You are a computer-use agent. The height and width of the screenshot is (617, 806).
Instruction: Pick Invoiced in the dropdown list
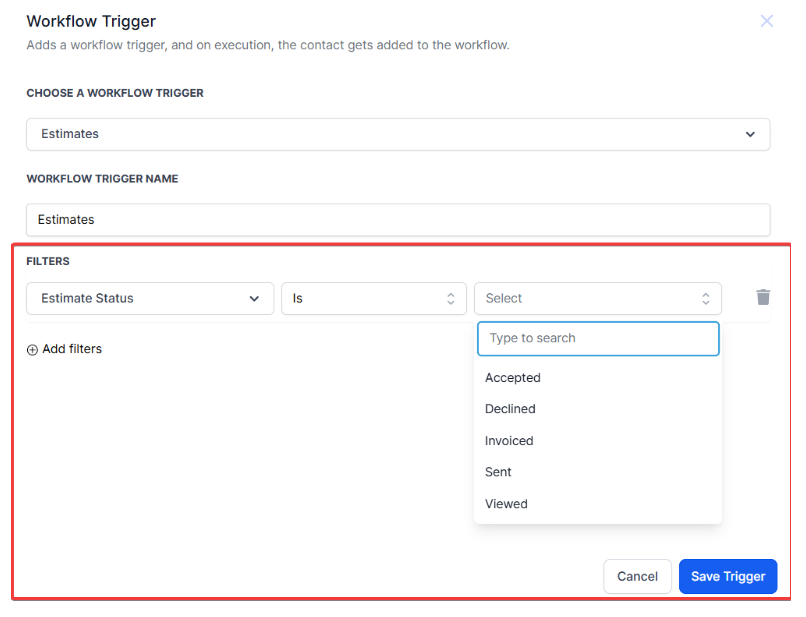click(509, 441)
